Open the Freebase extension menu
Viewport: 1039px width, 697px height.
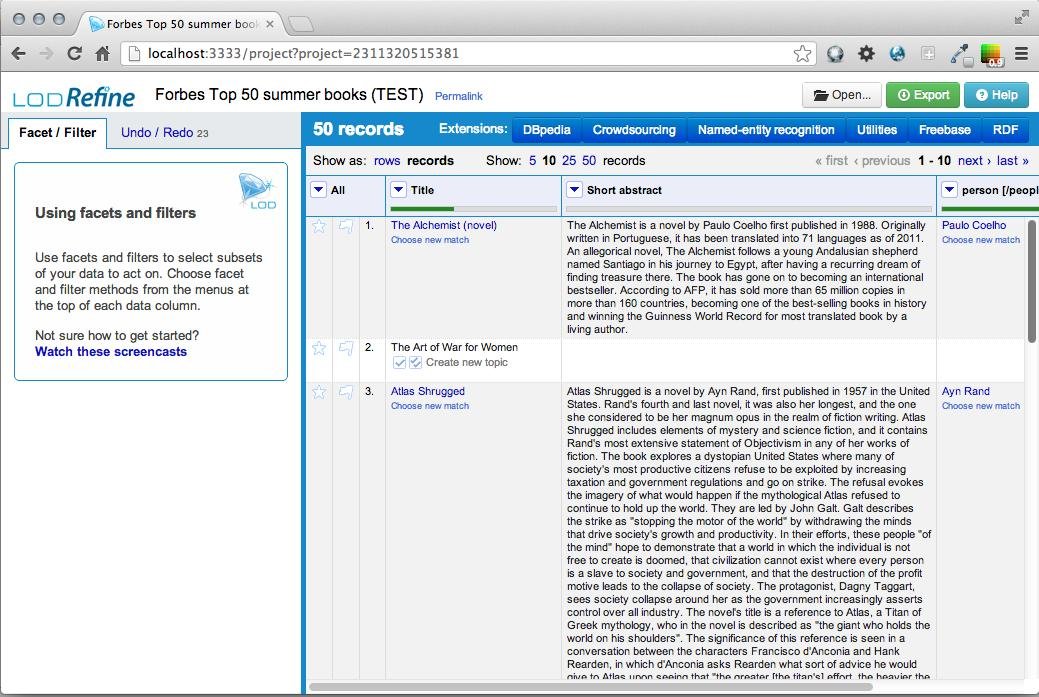[944, 130]
